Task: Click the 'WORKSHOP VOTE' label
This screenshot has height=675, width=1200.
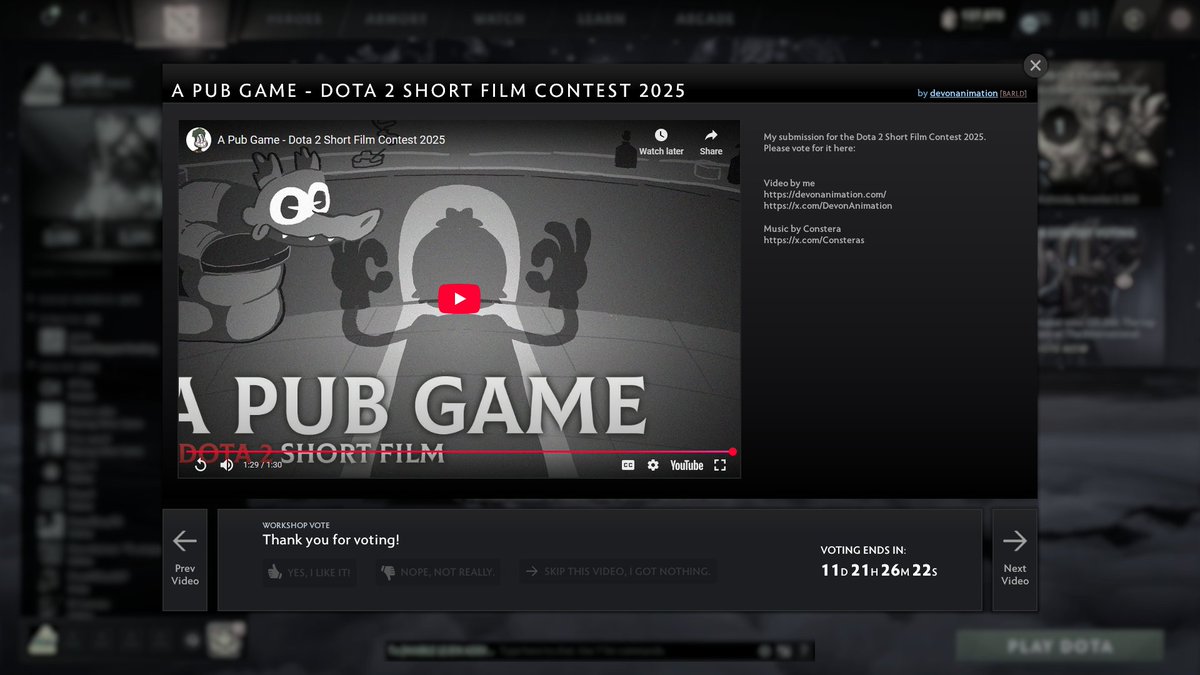Action: click(296, 525)
